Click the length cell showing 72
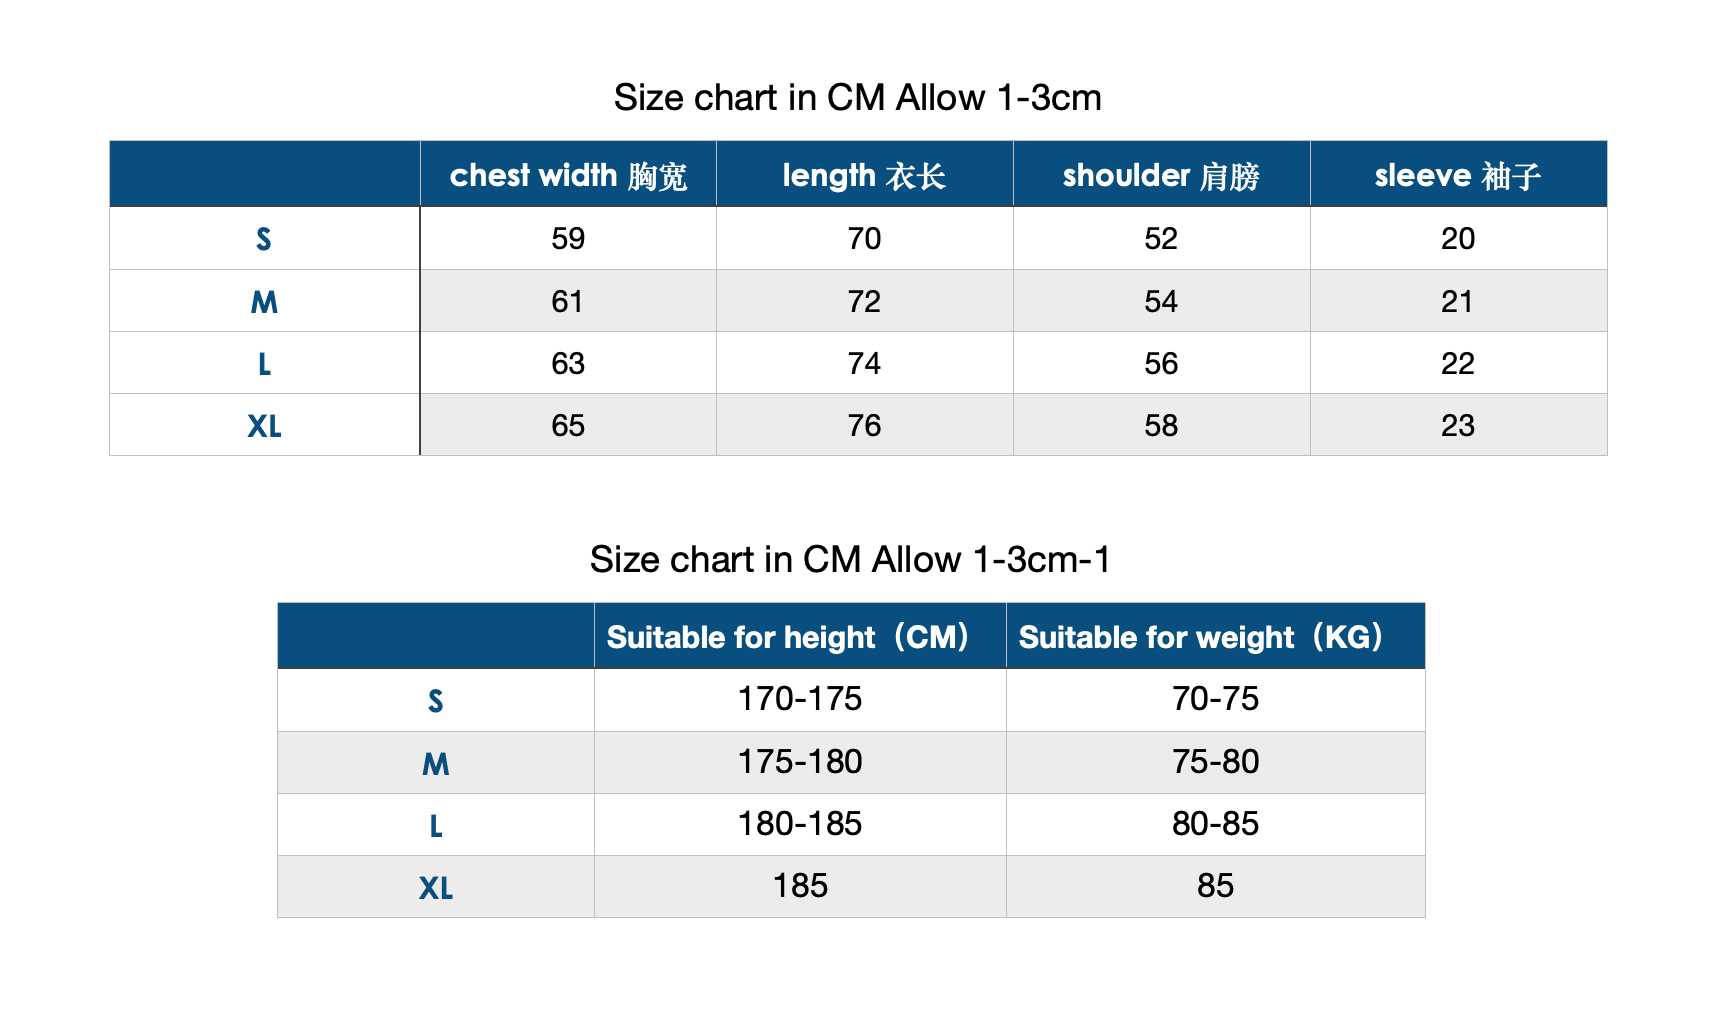This screenshot has width=1718, height=1016. tap(864, 301)
